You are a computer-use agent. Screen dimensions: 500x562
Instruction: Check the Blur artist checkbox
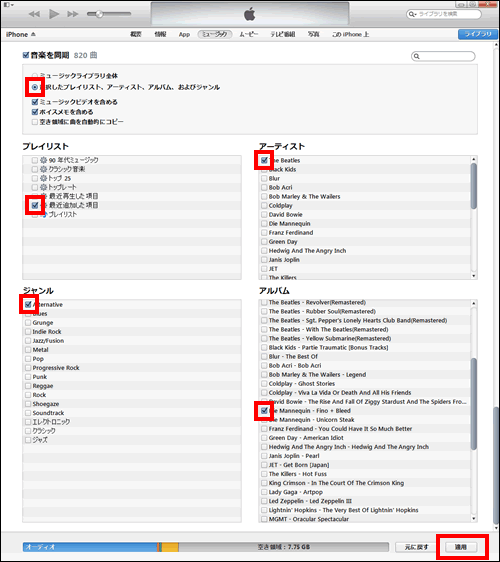pos(264,178)
